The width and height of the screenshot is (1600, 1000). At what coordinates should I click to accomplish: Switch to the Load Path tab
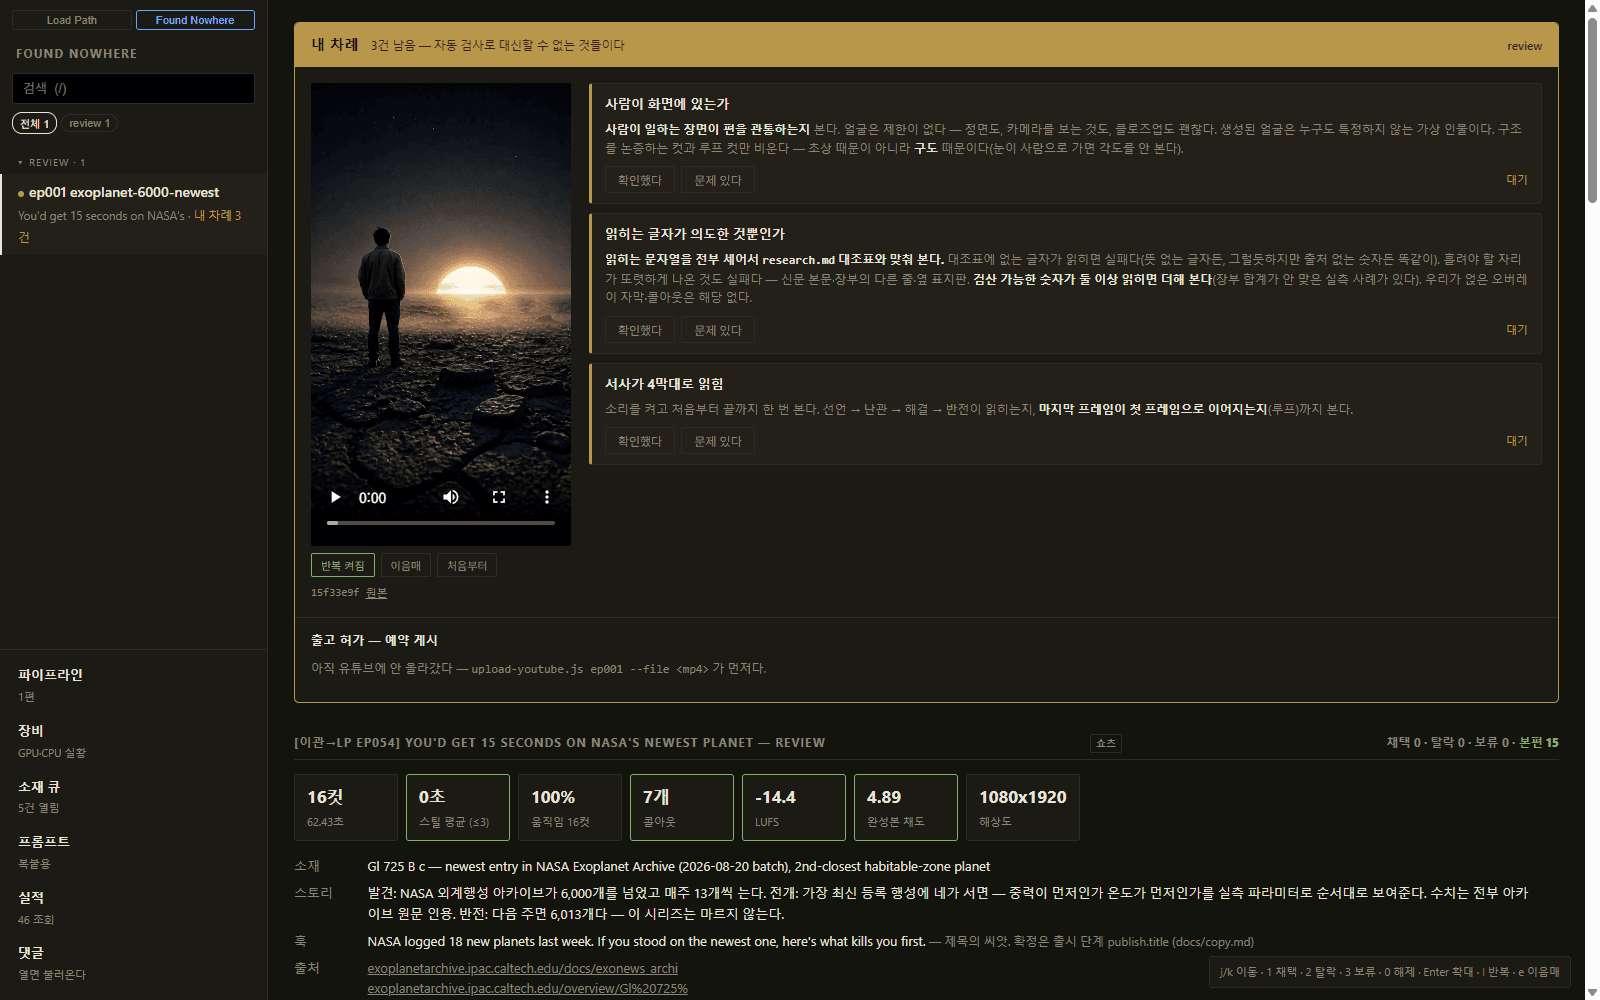(x=72, y=20)
